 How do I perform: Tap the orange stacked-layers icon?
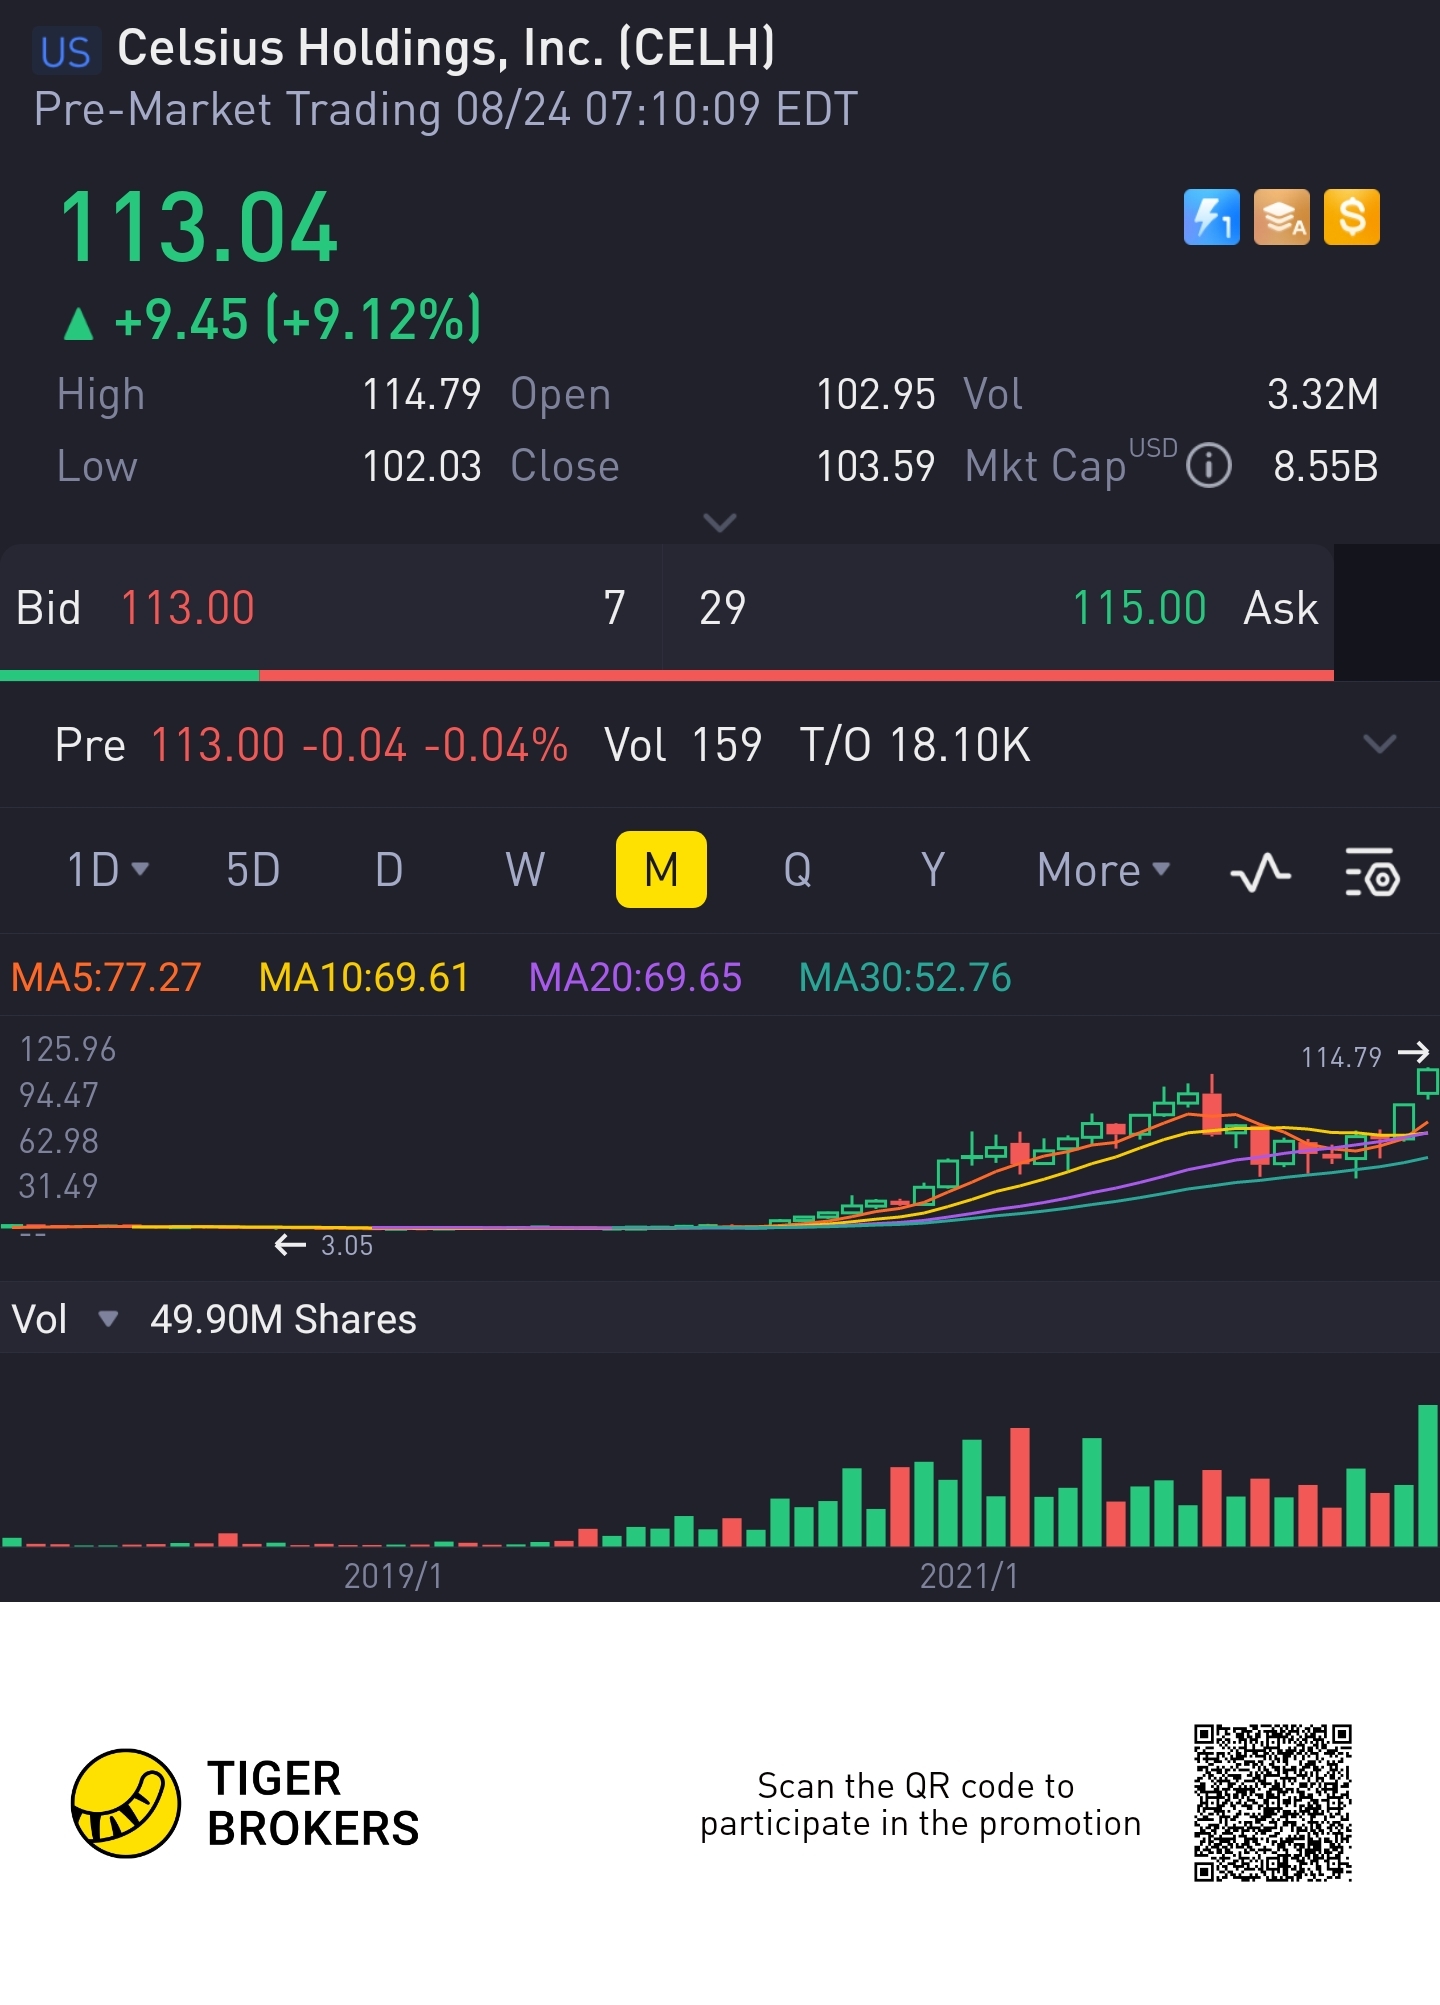pos(1281,217)
